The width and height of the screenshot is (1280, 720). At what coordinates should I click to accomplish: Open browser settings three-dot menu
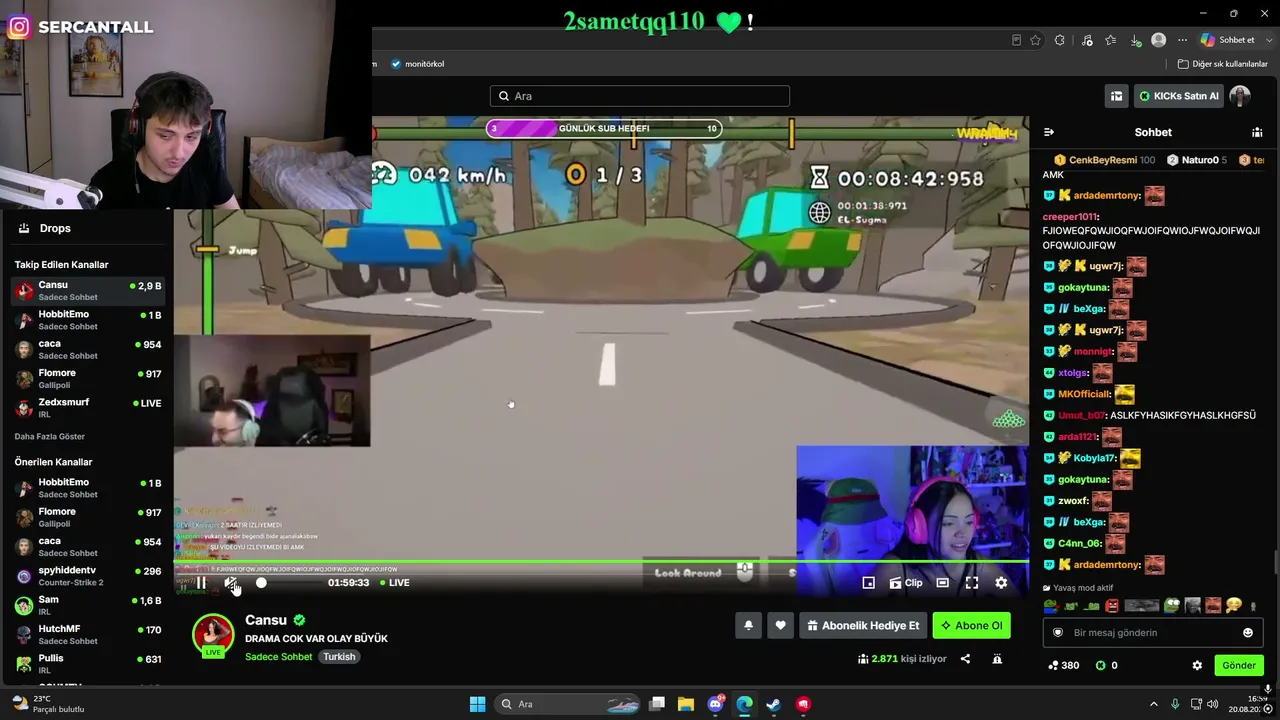coord(1182,40)
